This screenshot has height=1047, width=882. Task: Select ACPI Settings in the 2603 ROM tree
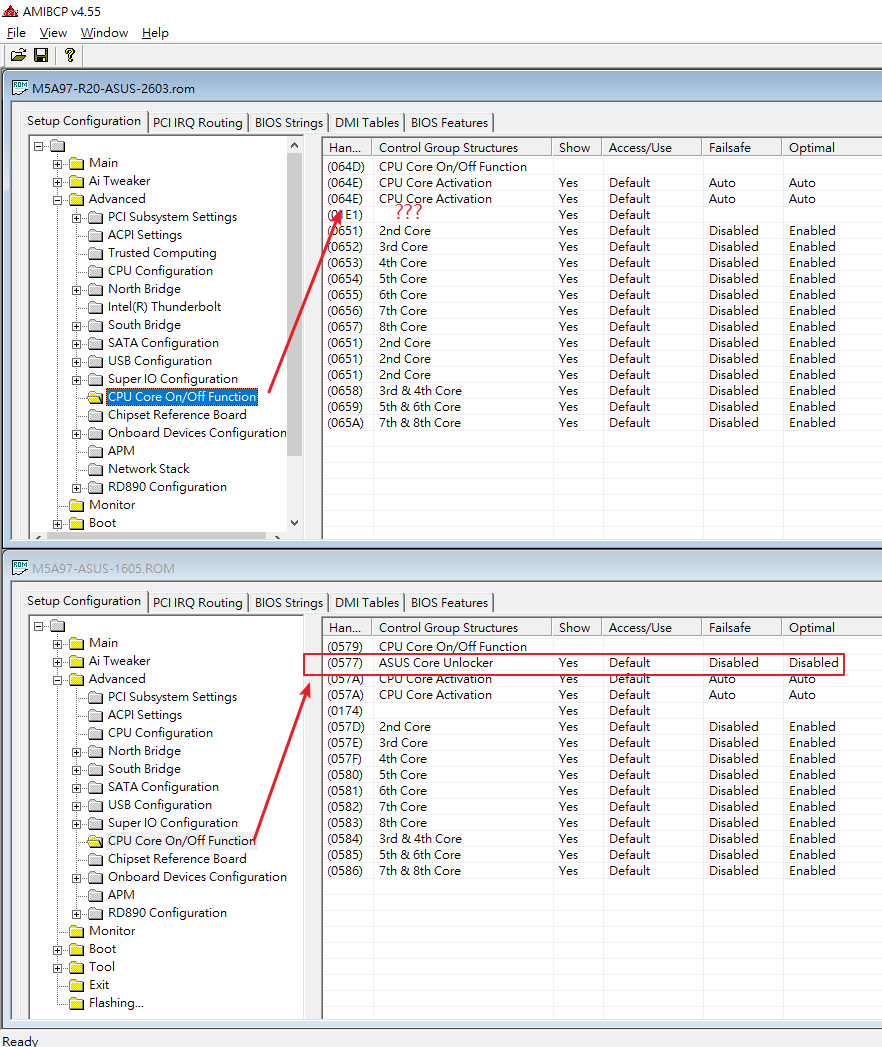point(145,235)
